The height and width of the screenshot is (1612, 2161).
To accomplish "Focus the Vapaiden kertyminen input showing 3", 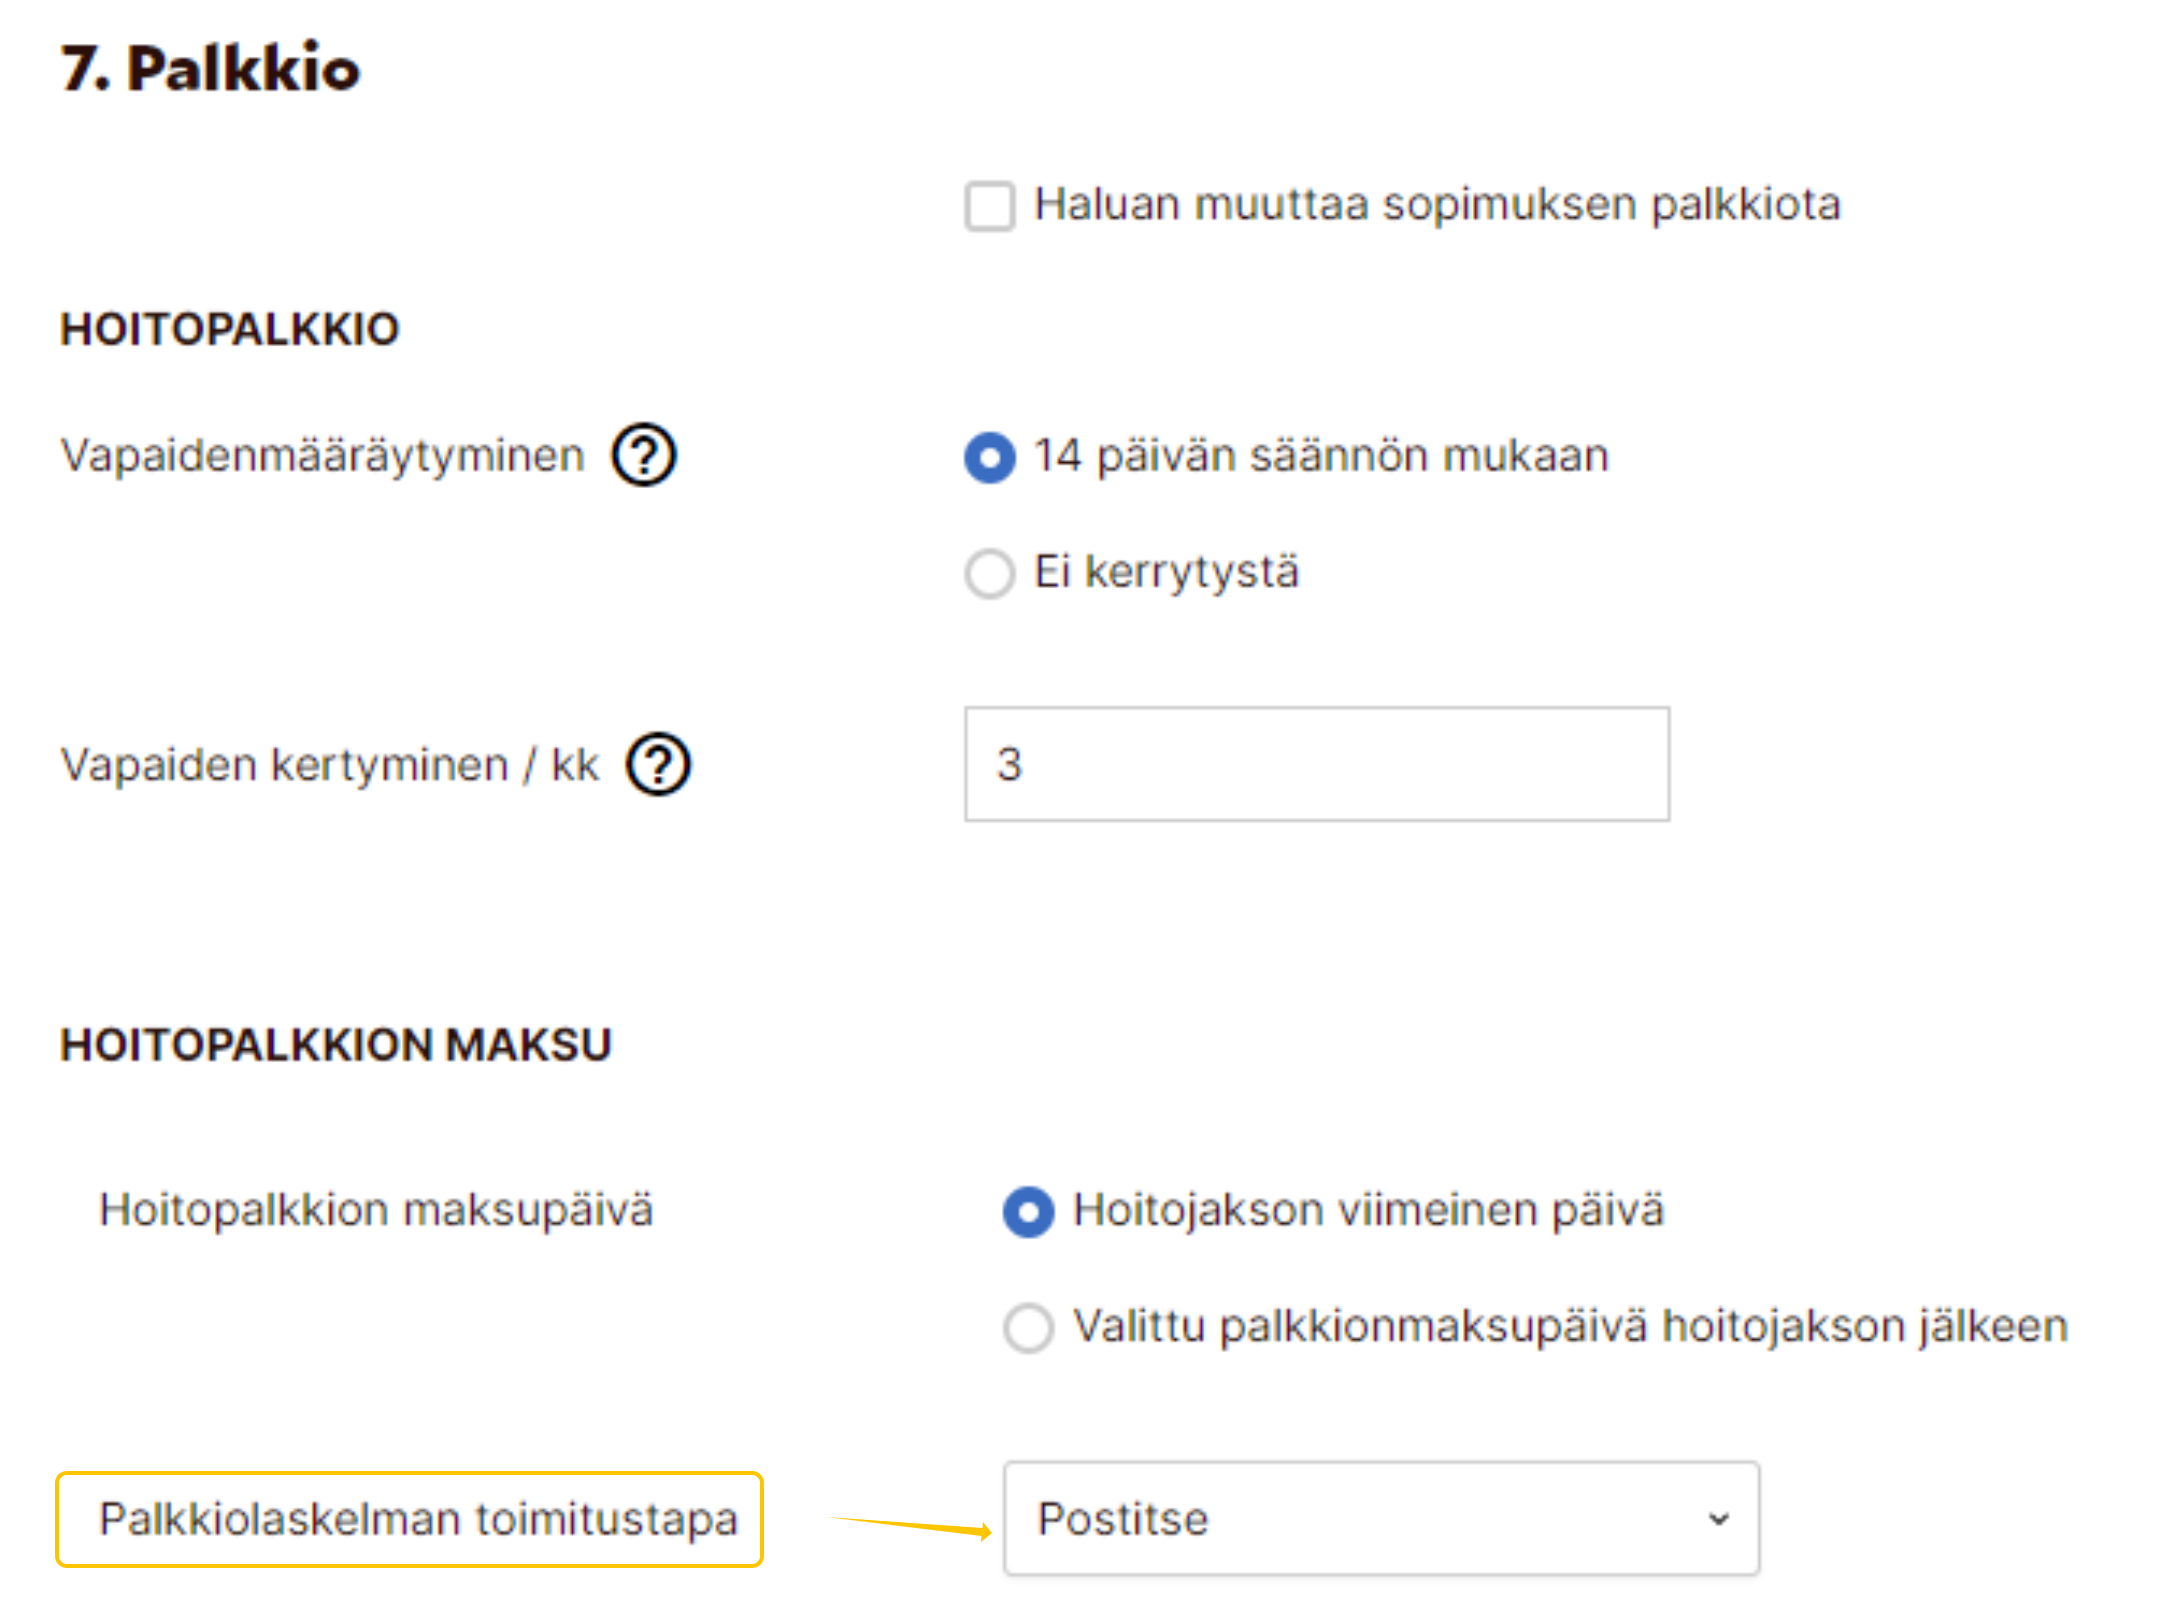I will 1316,765.
